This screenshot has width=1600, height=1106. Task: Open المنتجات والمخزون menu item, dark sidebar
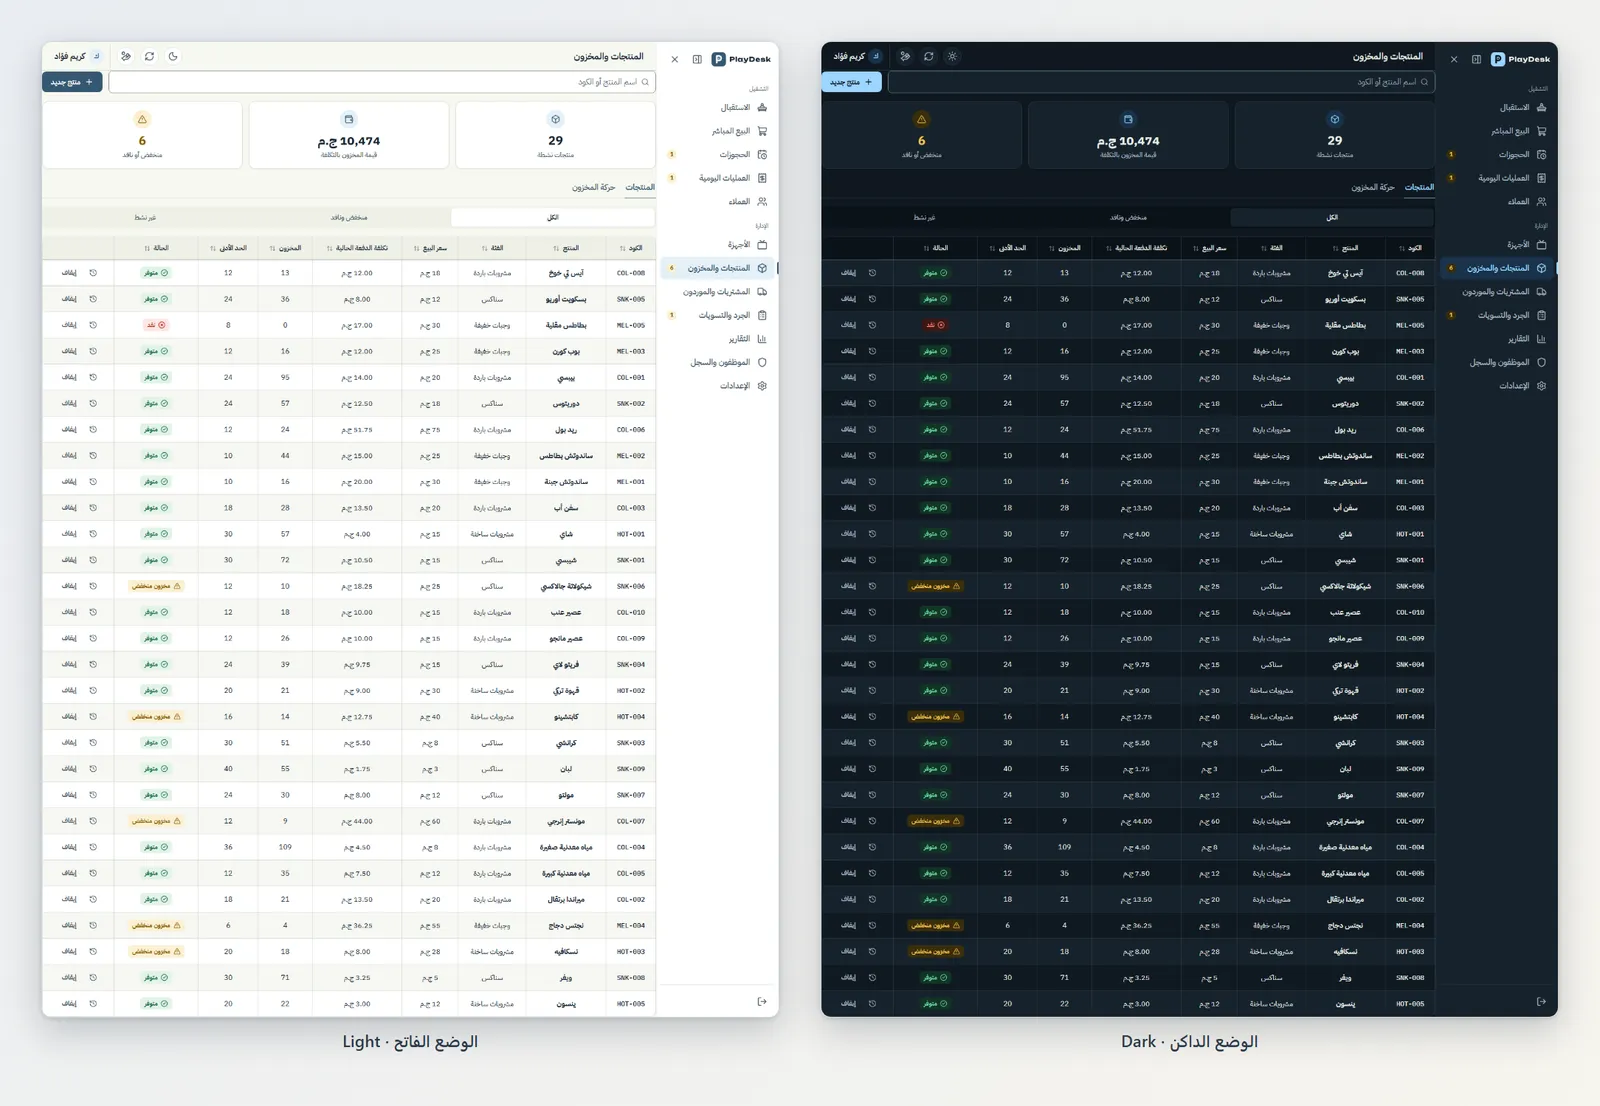pyautogui.click(x=1498, y=268)
